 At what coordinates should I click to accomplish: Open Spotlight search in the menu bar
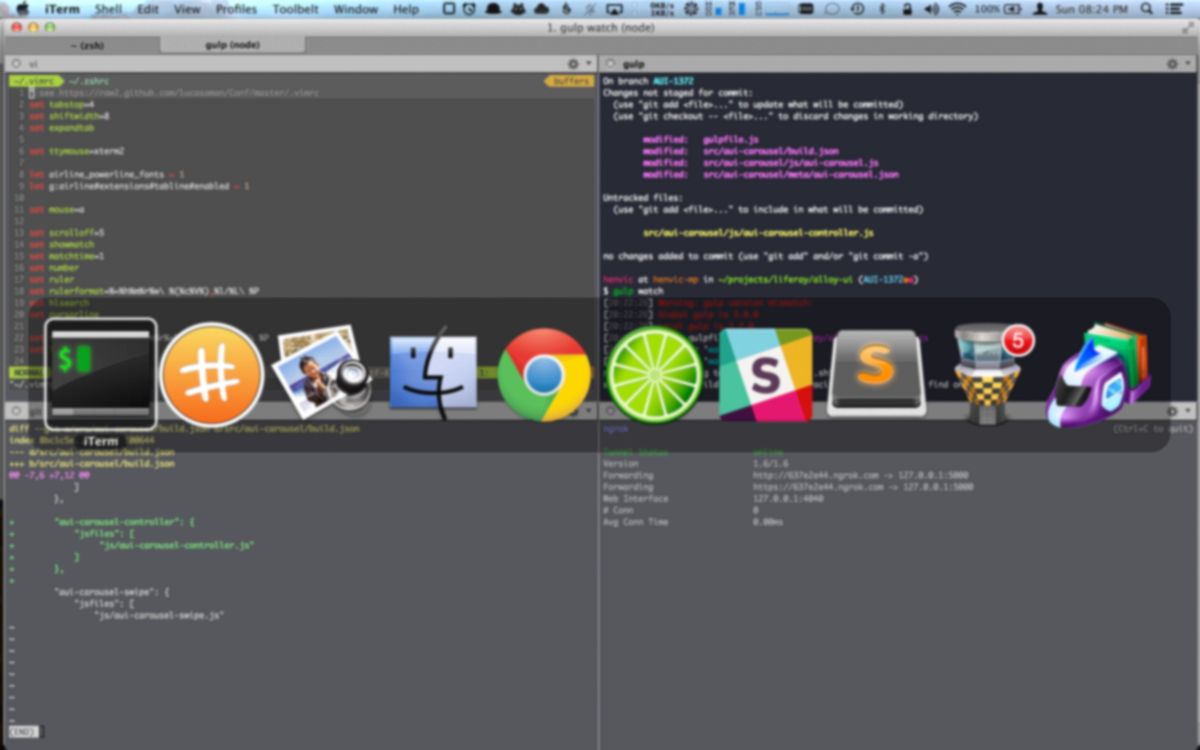1146,9
